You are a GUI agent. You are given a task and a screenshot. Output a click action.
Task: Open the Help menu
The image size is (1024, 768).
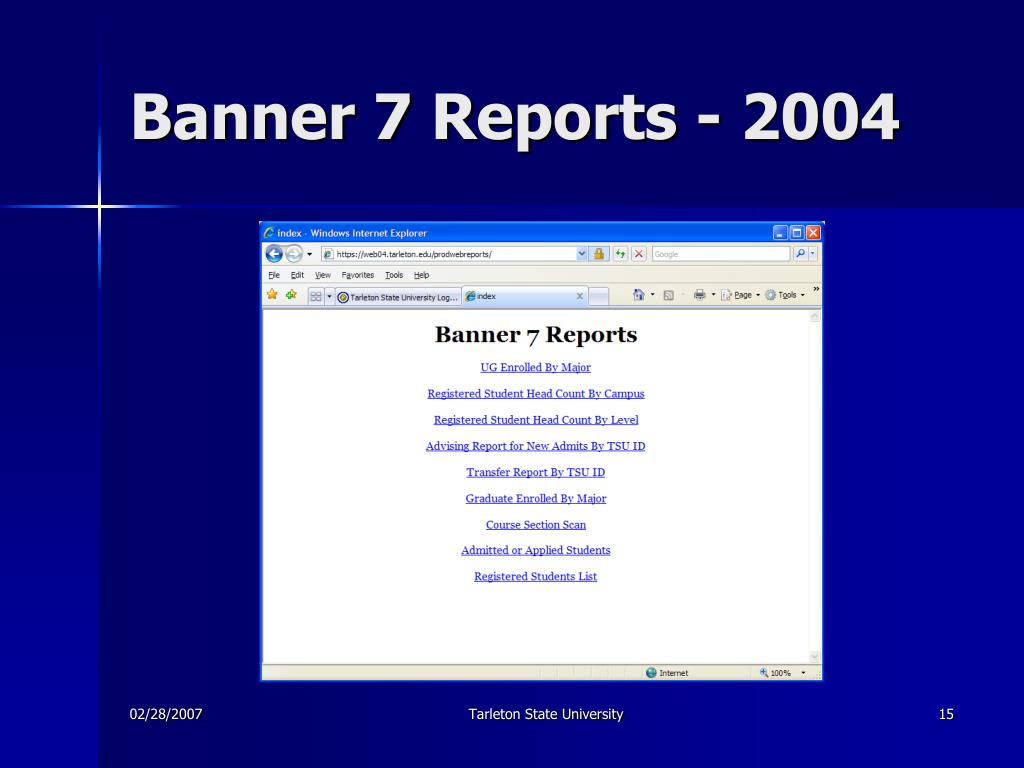[x=422, y=275]
